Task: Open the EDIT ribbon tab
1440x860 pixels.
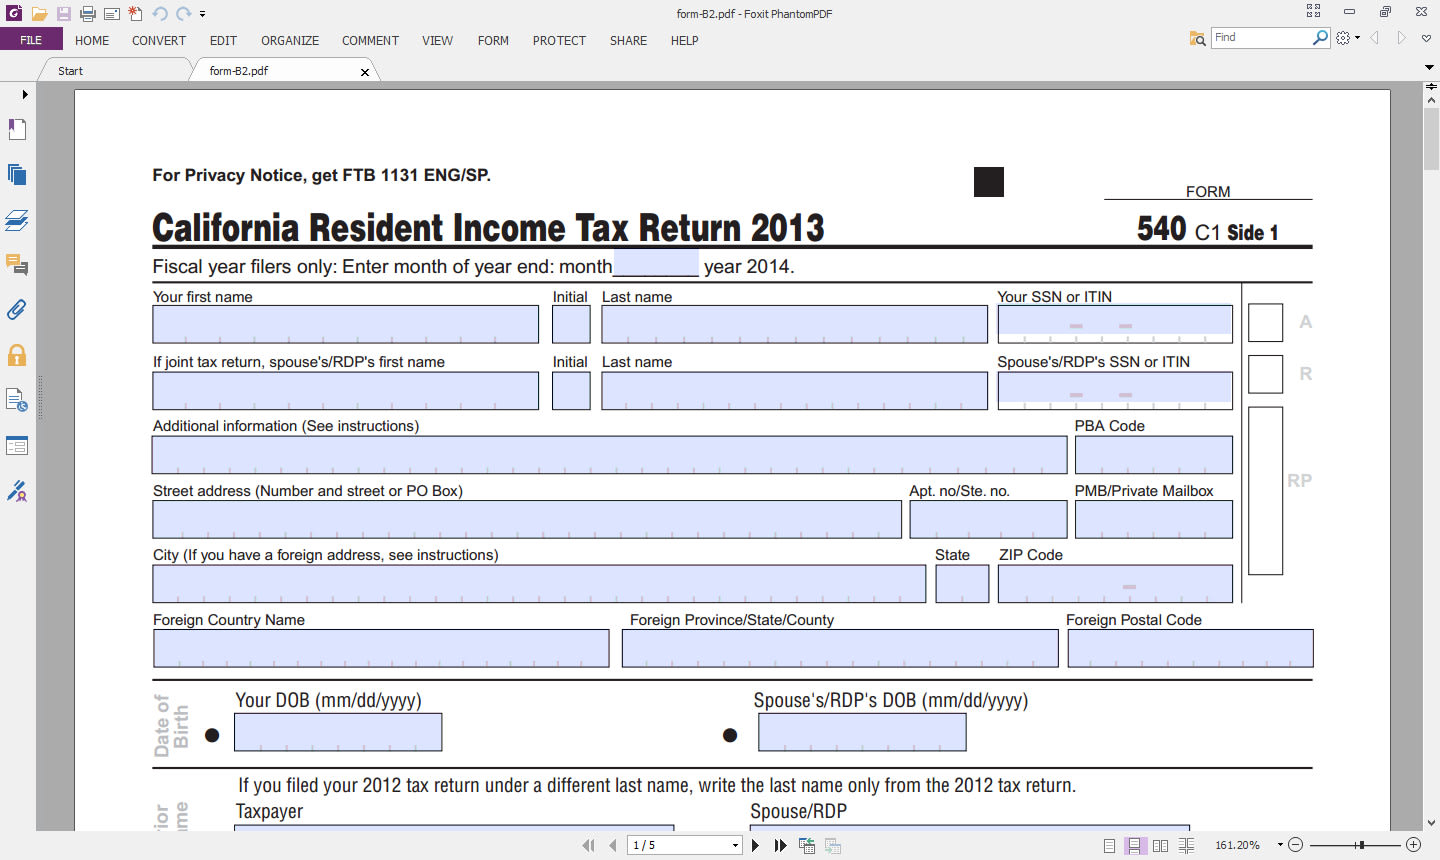Action: pyautogui.click(x=223, y=41)
